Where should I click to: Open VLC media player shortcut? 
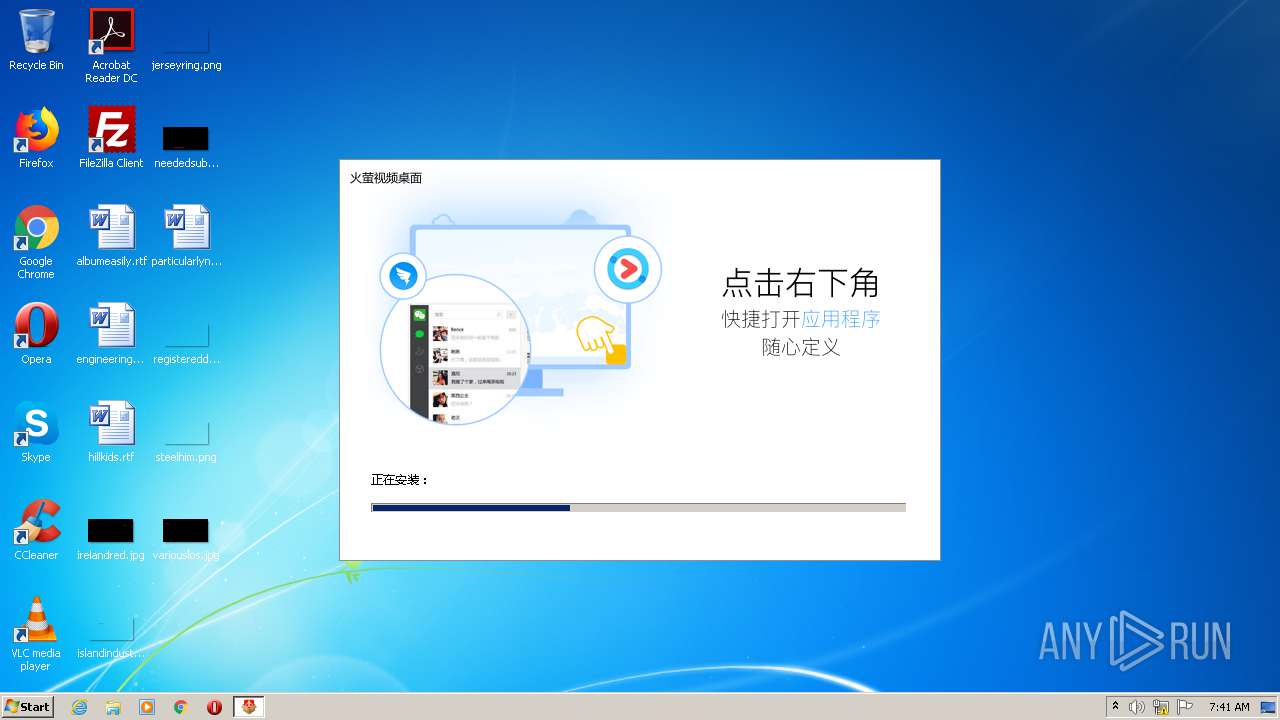tap(36, 634)
